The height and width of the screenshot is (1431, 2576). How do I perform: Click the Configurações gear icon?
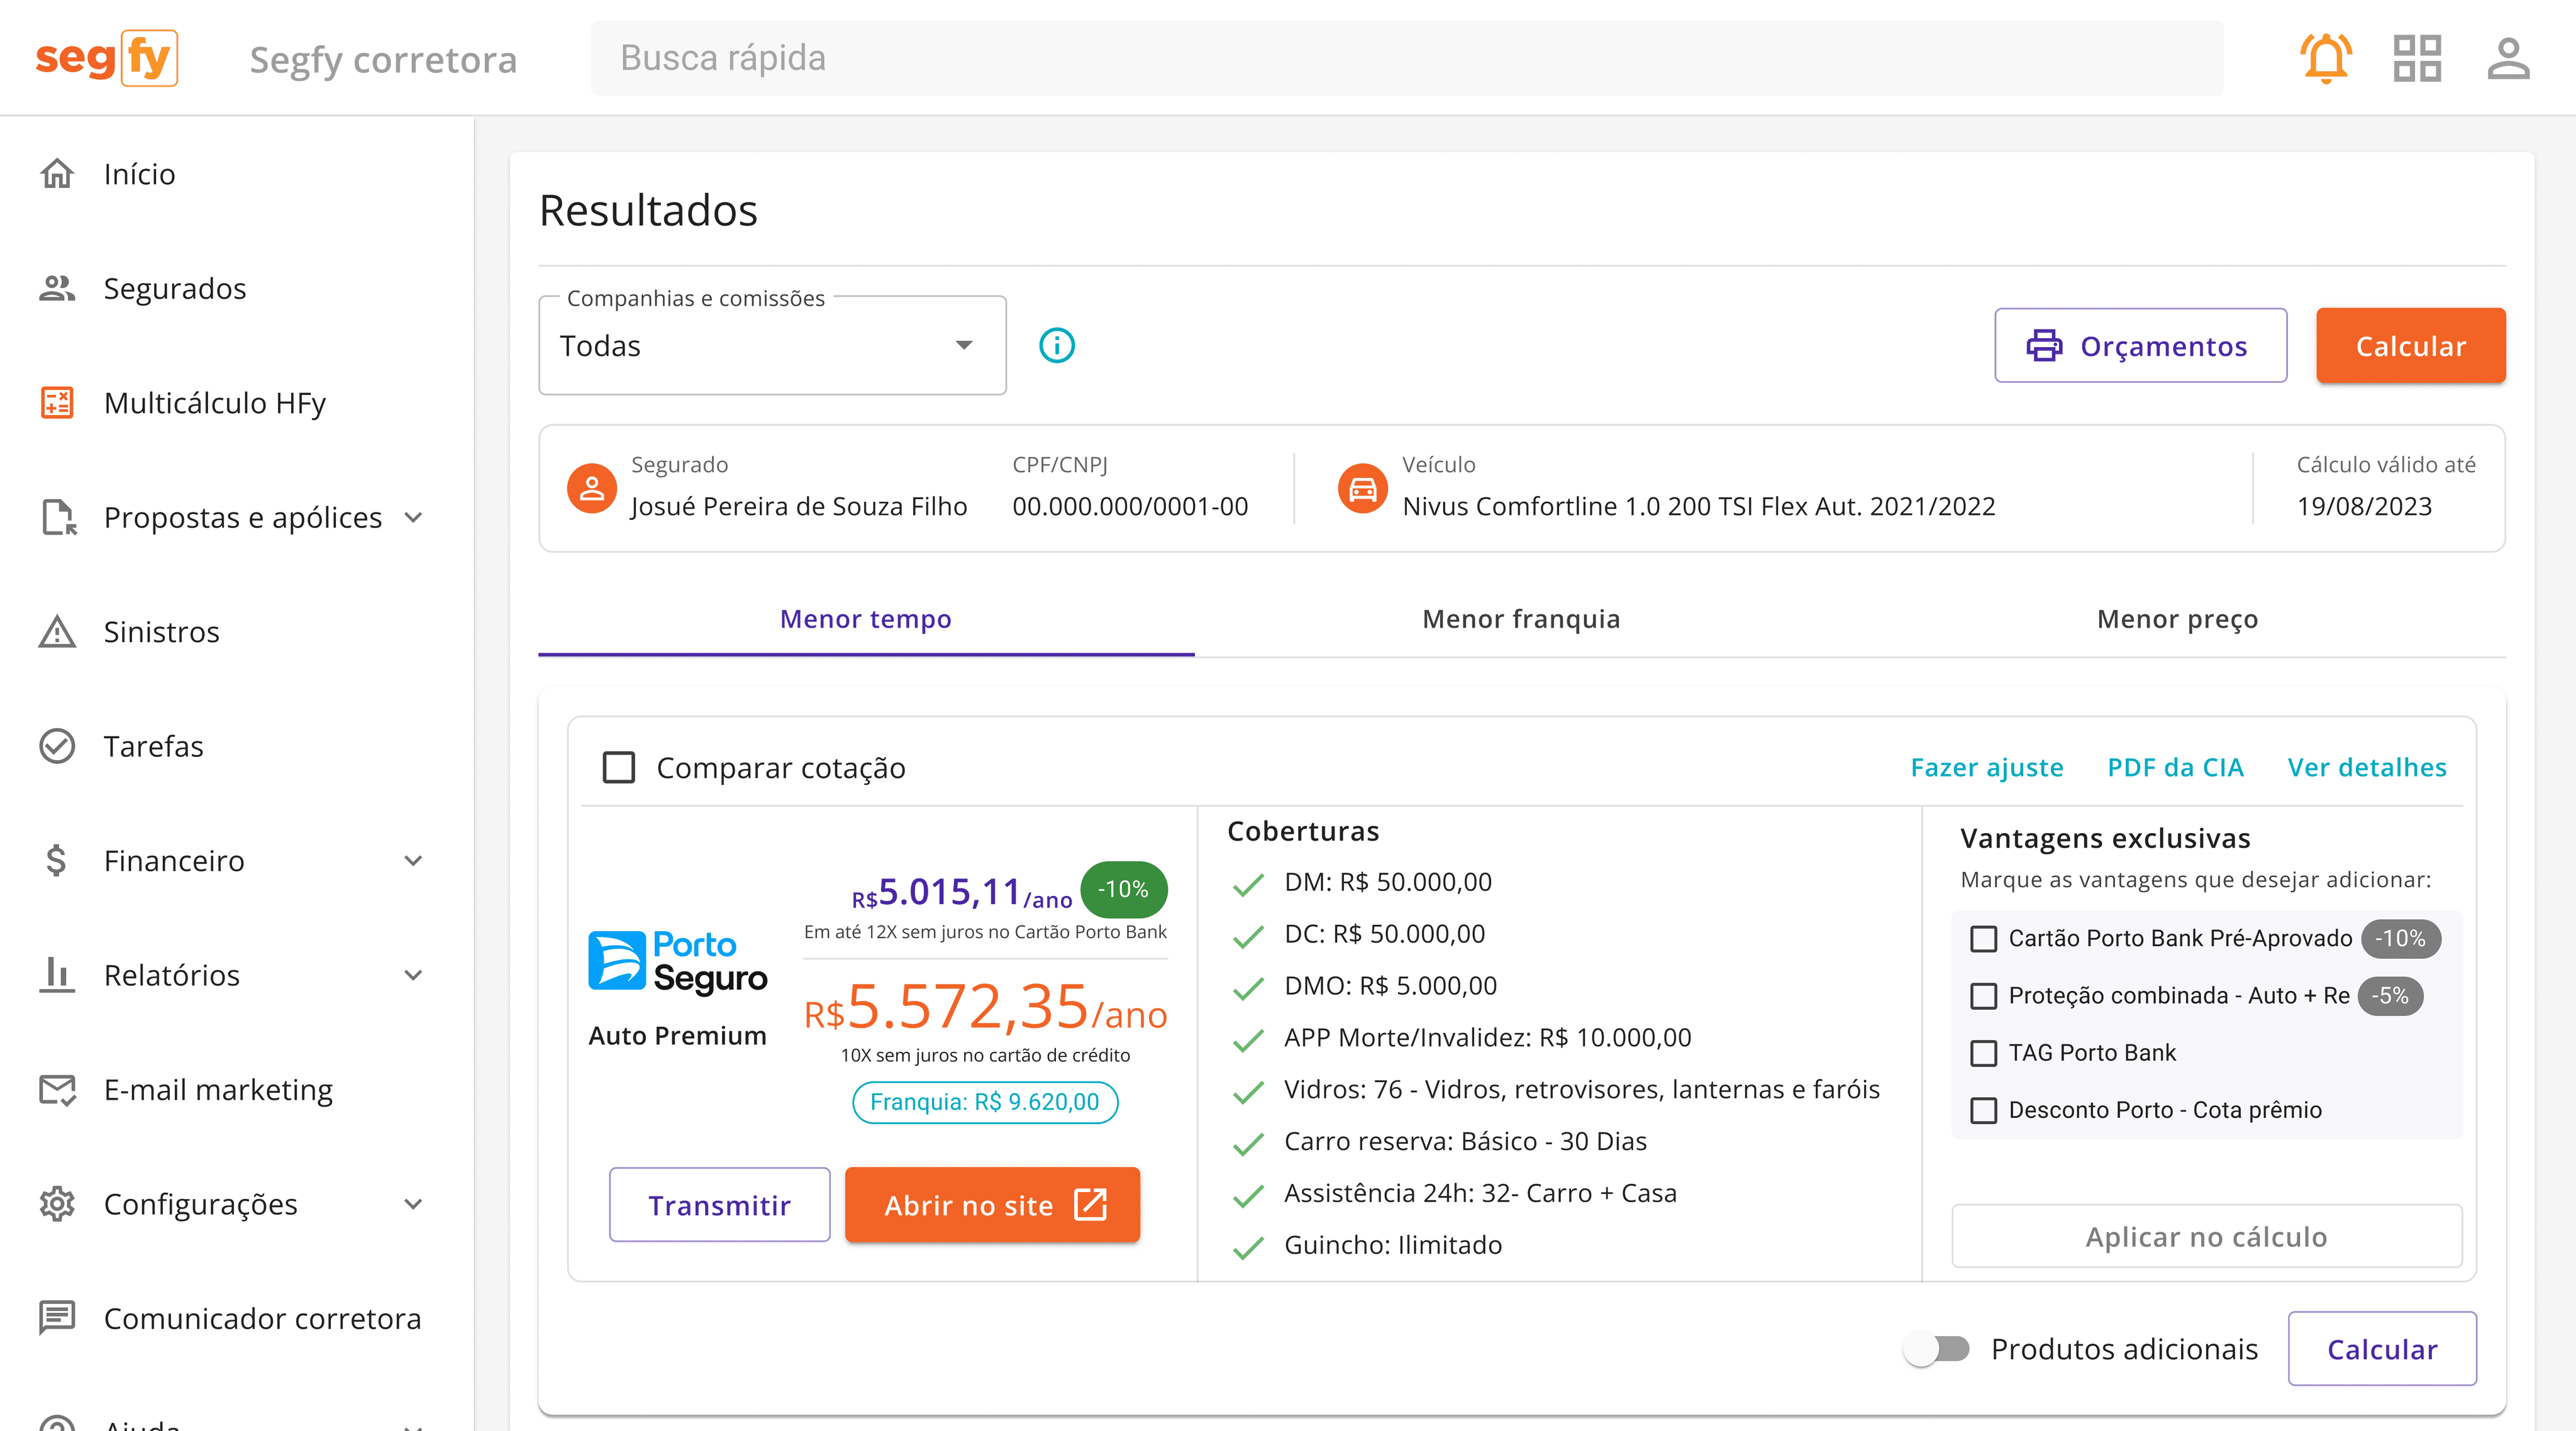[57, 1203]
